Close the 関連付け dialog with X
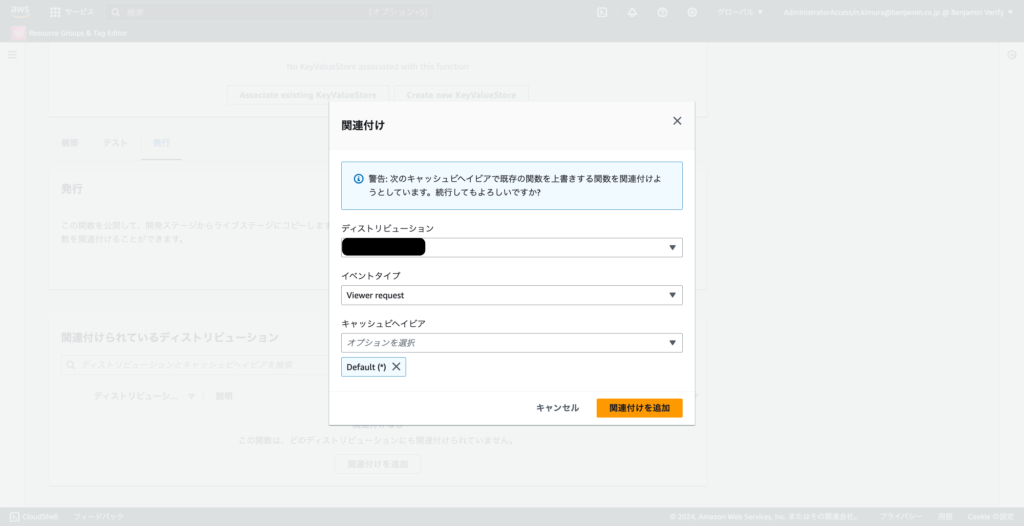1024x526 pixels. pyautogui.click(x=677, y=121)
